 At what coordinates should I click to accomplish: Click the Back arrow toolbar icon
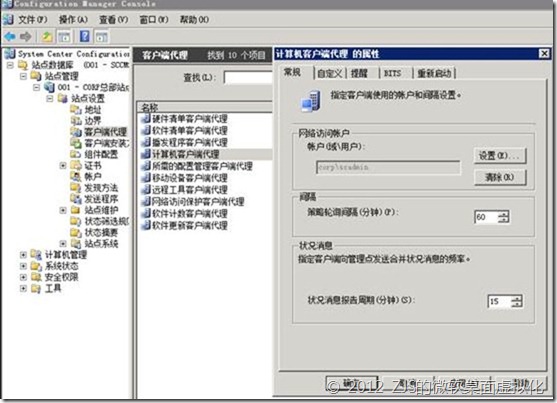(10, 36)
